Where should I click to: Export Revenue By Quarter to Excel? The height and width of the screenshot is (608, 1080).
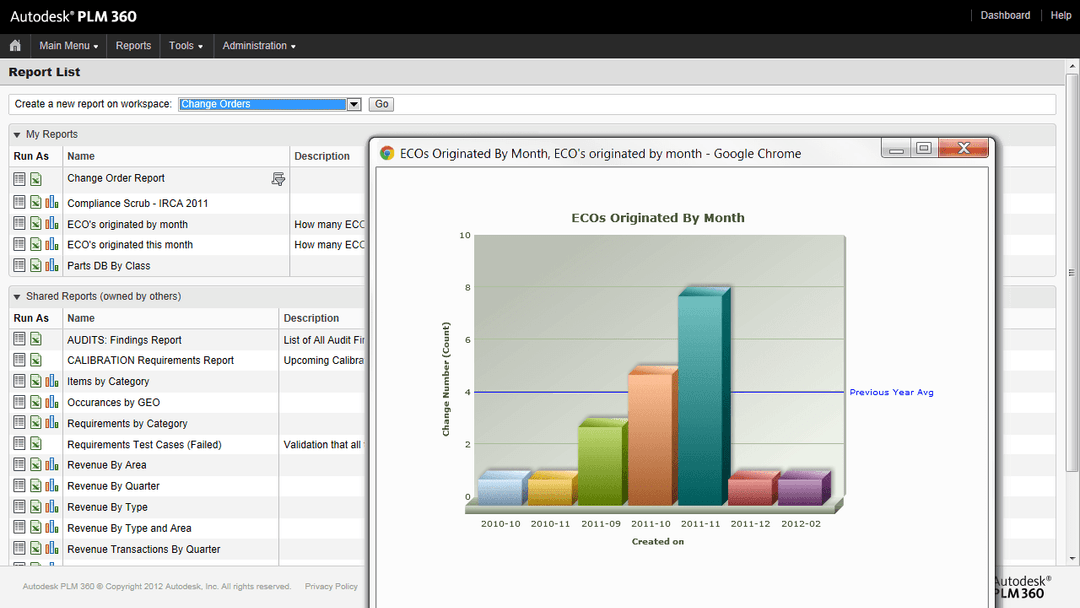[35, 486]
